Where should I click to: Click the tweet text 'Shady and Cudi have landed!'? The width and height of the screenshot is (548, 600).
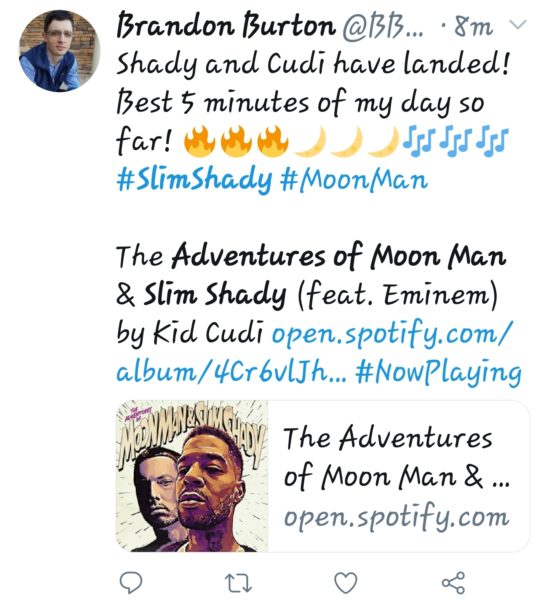313,64
